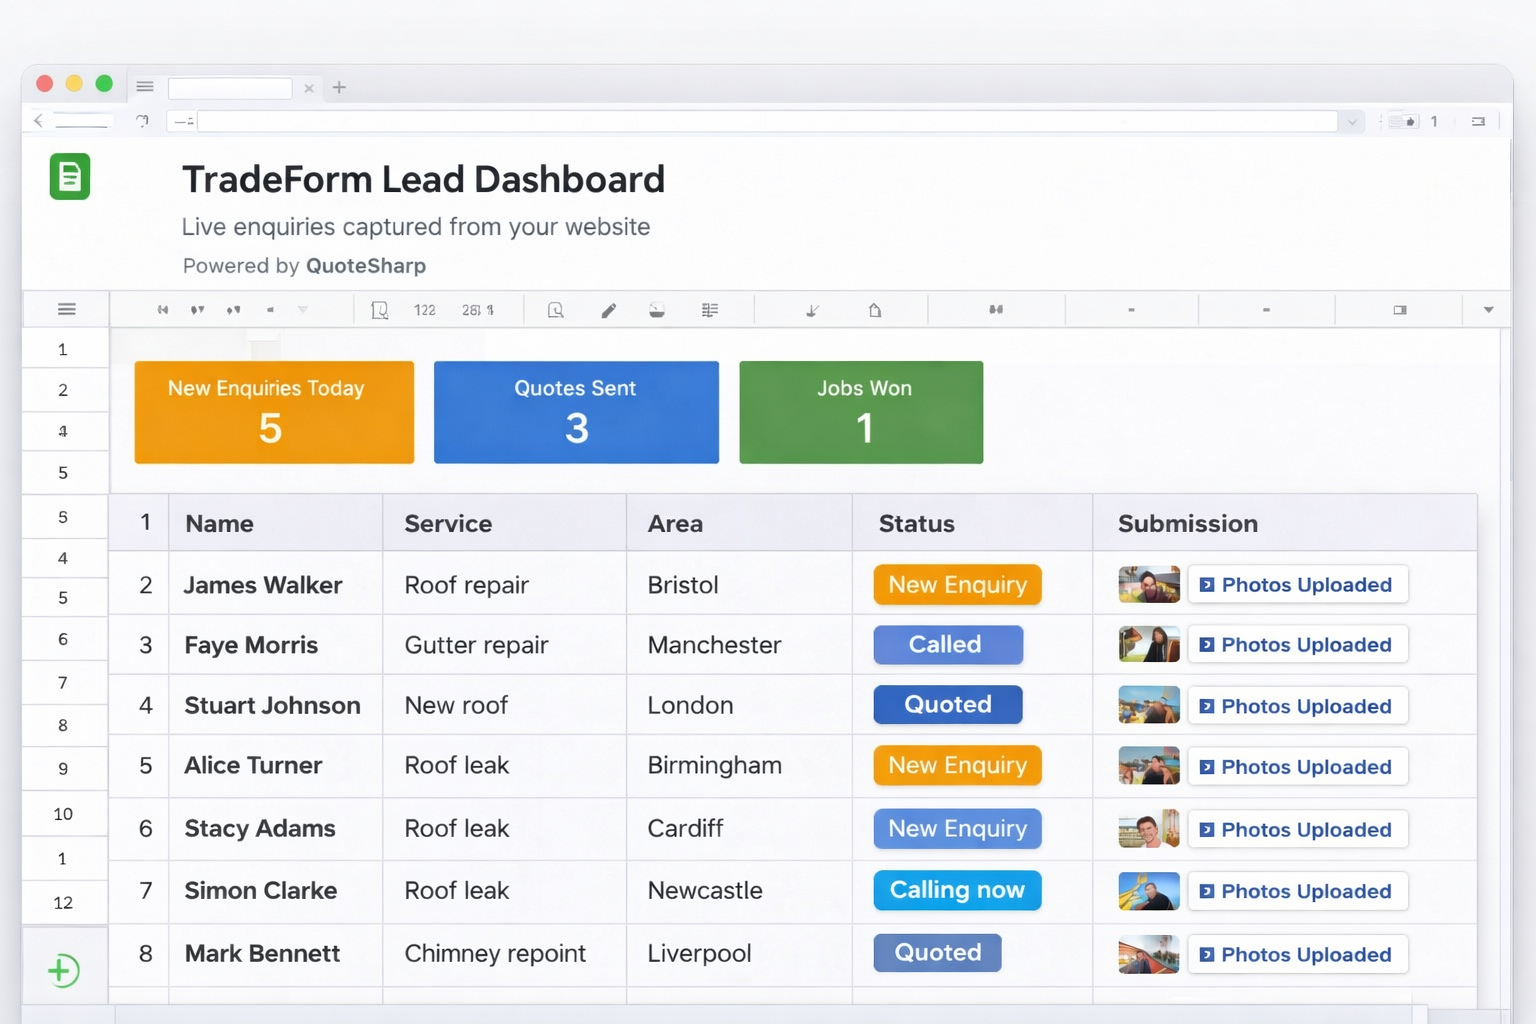
Task: Click the magnifier page icon in toolbar
Action: click(x=555, y=310)
